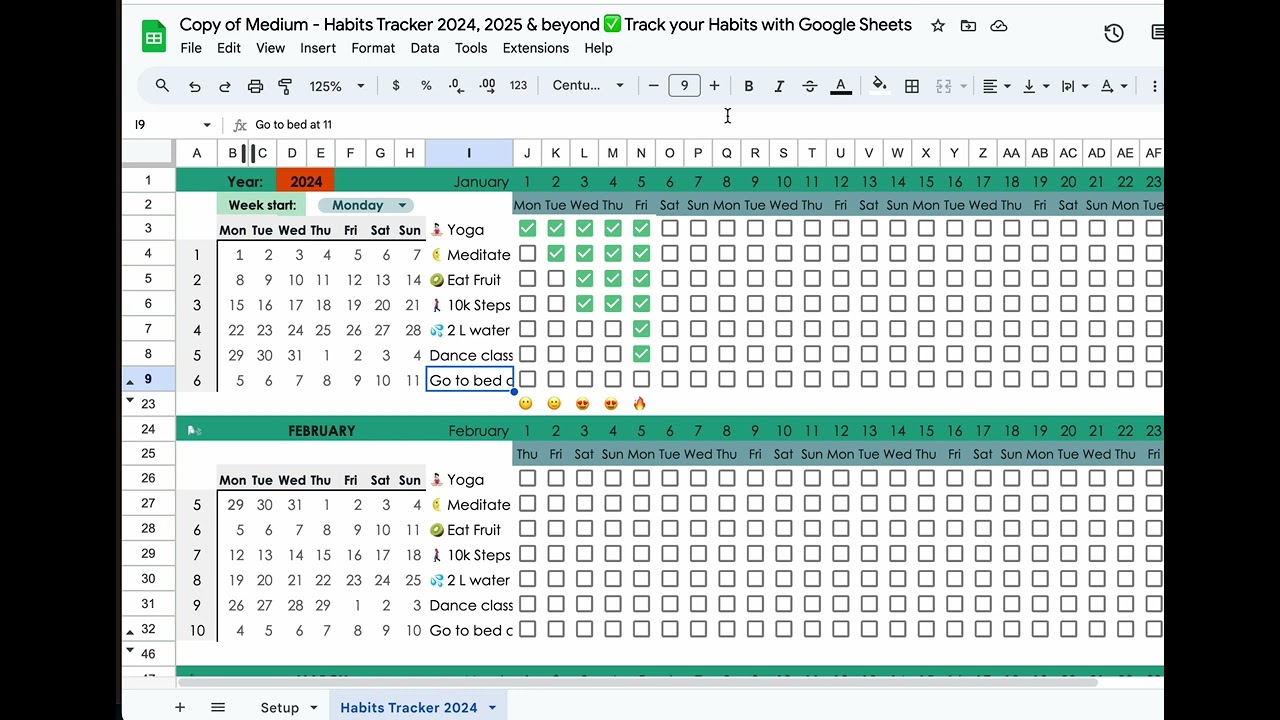Open the borders tool

coord(912,87)
